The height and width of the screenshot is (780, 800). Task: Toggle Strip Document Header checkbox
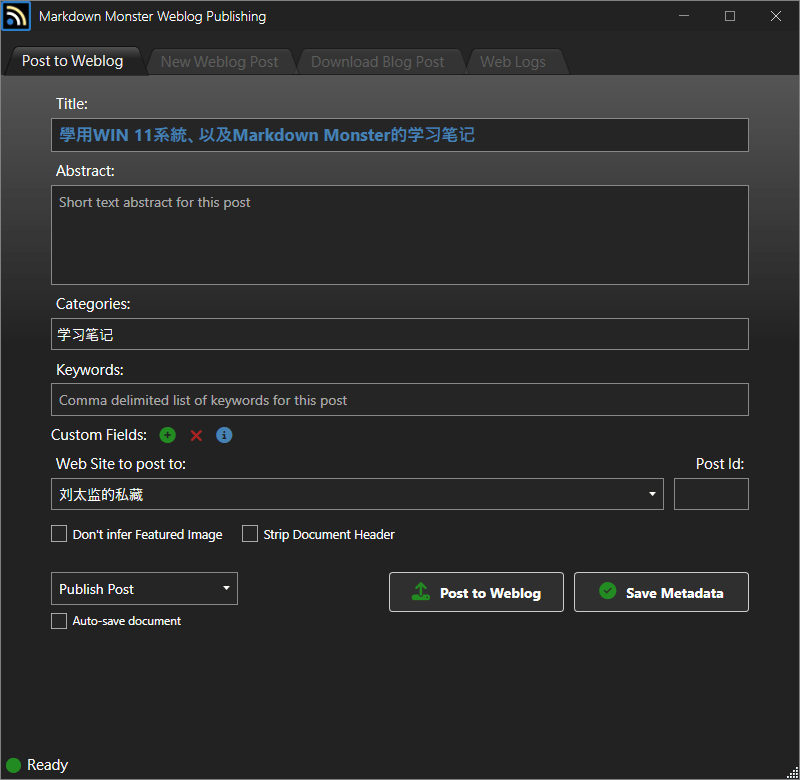[x=249, y=534]
